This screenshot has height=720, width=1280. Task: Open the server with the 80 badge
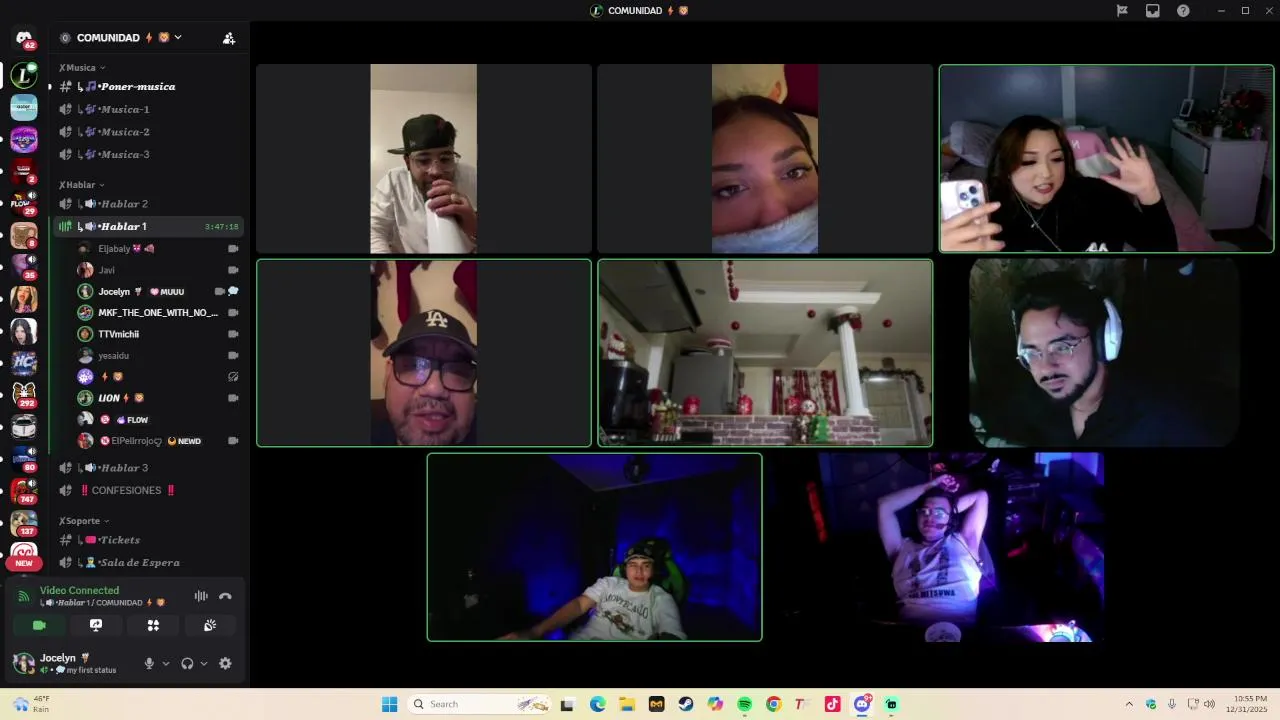24,458
